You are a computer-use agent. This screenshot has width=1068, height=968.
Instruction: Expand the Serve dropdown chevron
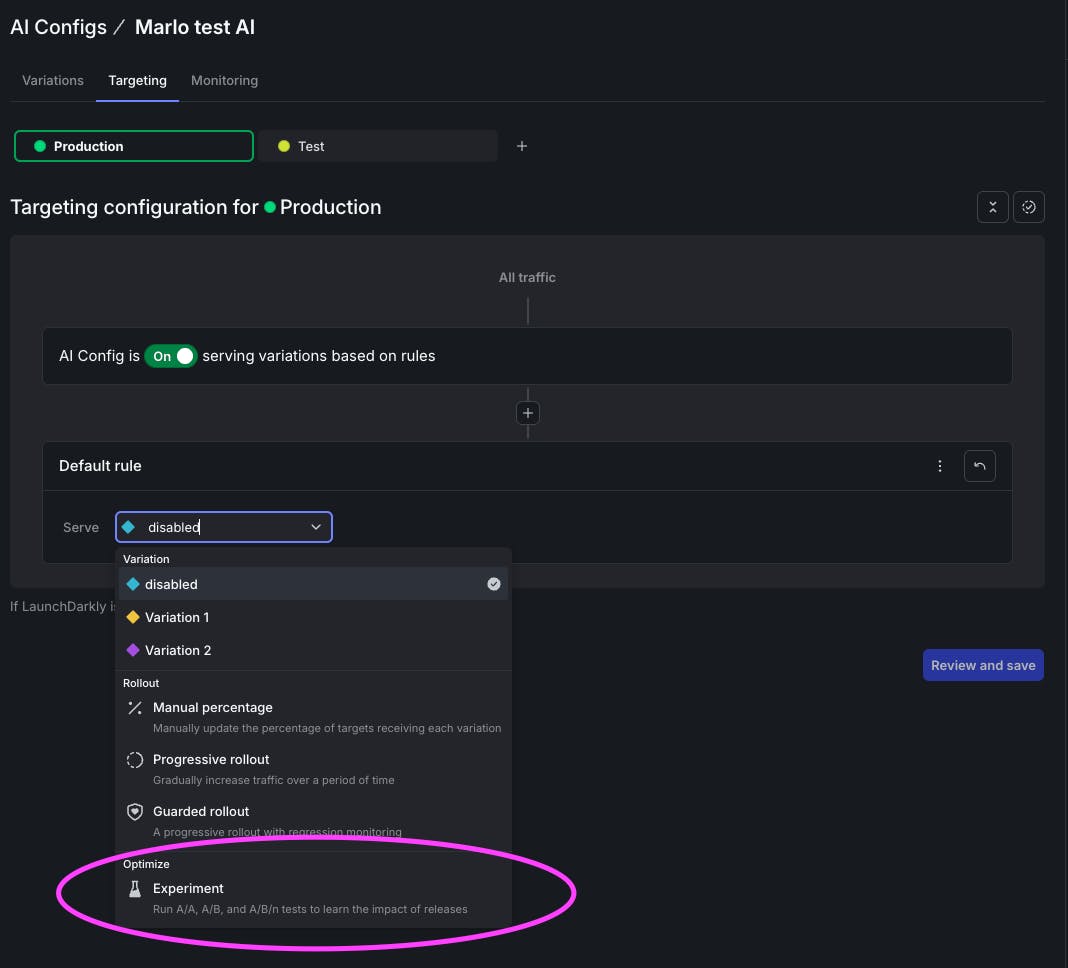coord(316,527)
